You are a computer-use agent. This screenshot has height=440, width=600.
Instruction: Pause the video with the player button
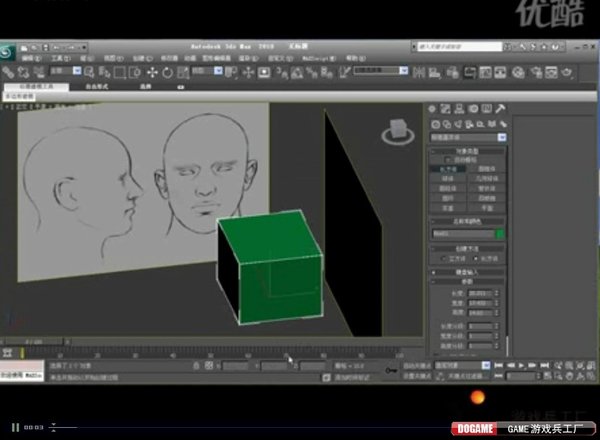point(15,427)
